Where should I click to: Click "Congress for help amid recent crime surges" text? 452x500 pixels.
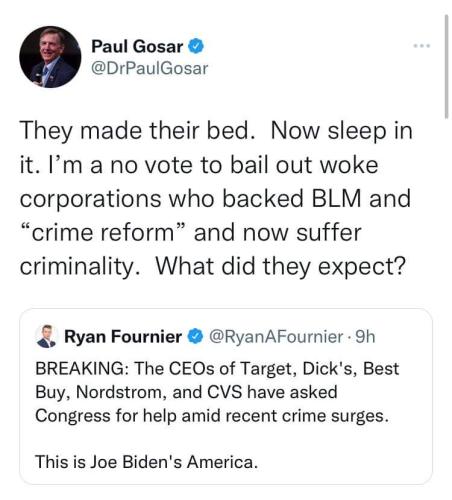(x=212, y=416)
